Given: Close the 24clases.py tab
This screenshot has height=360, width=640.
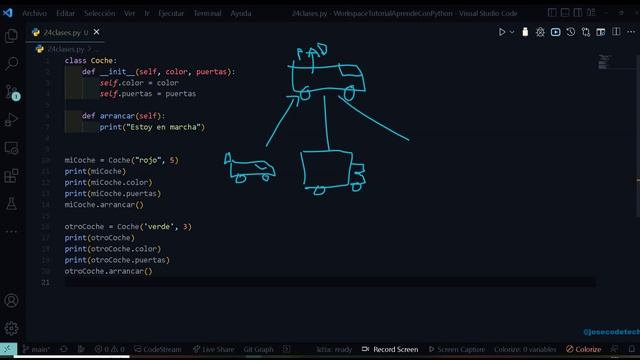Looking at the screenshot, I should [96, 32].
